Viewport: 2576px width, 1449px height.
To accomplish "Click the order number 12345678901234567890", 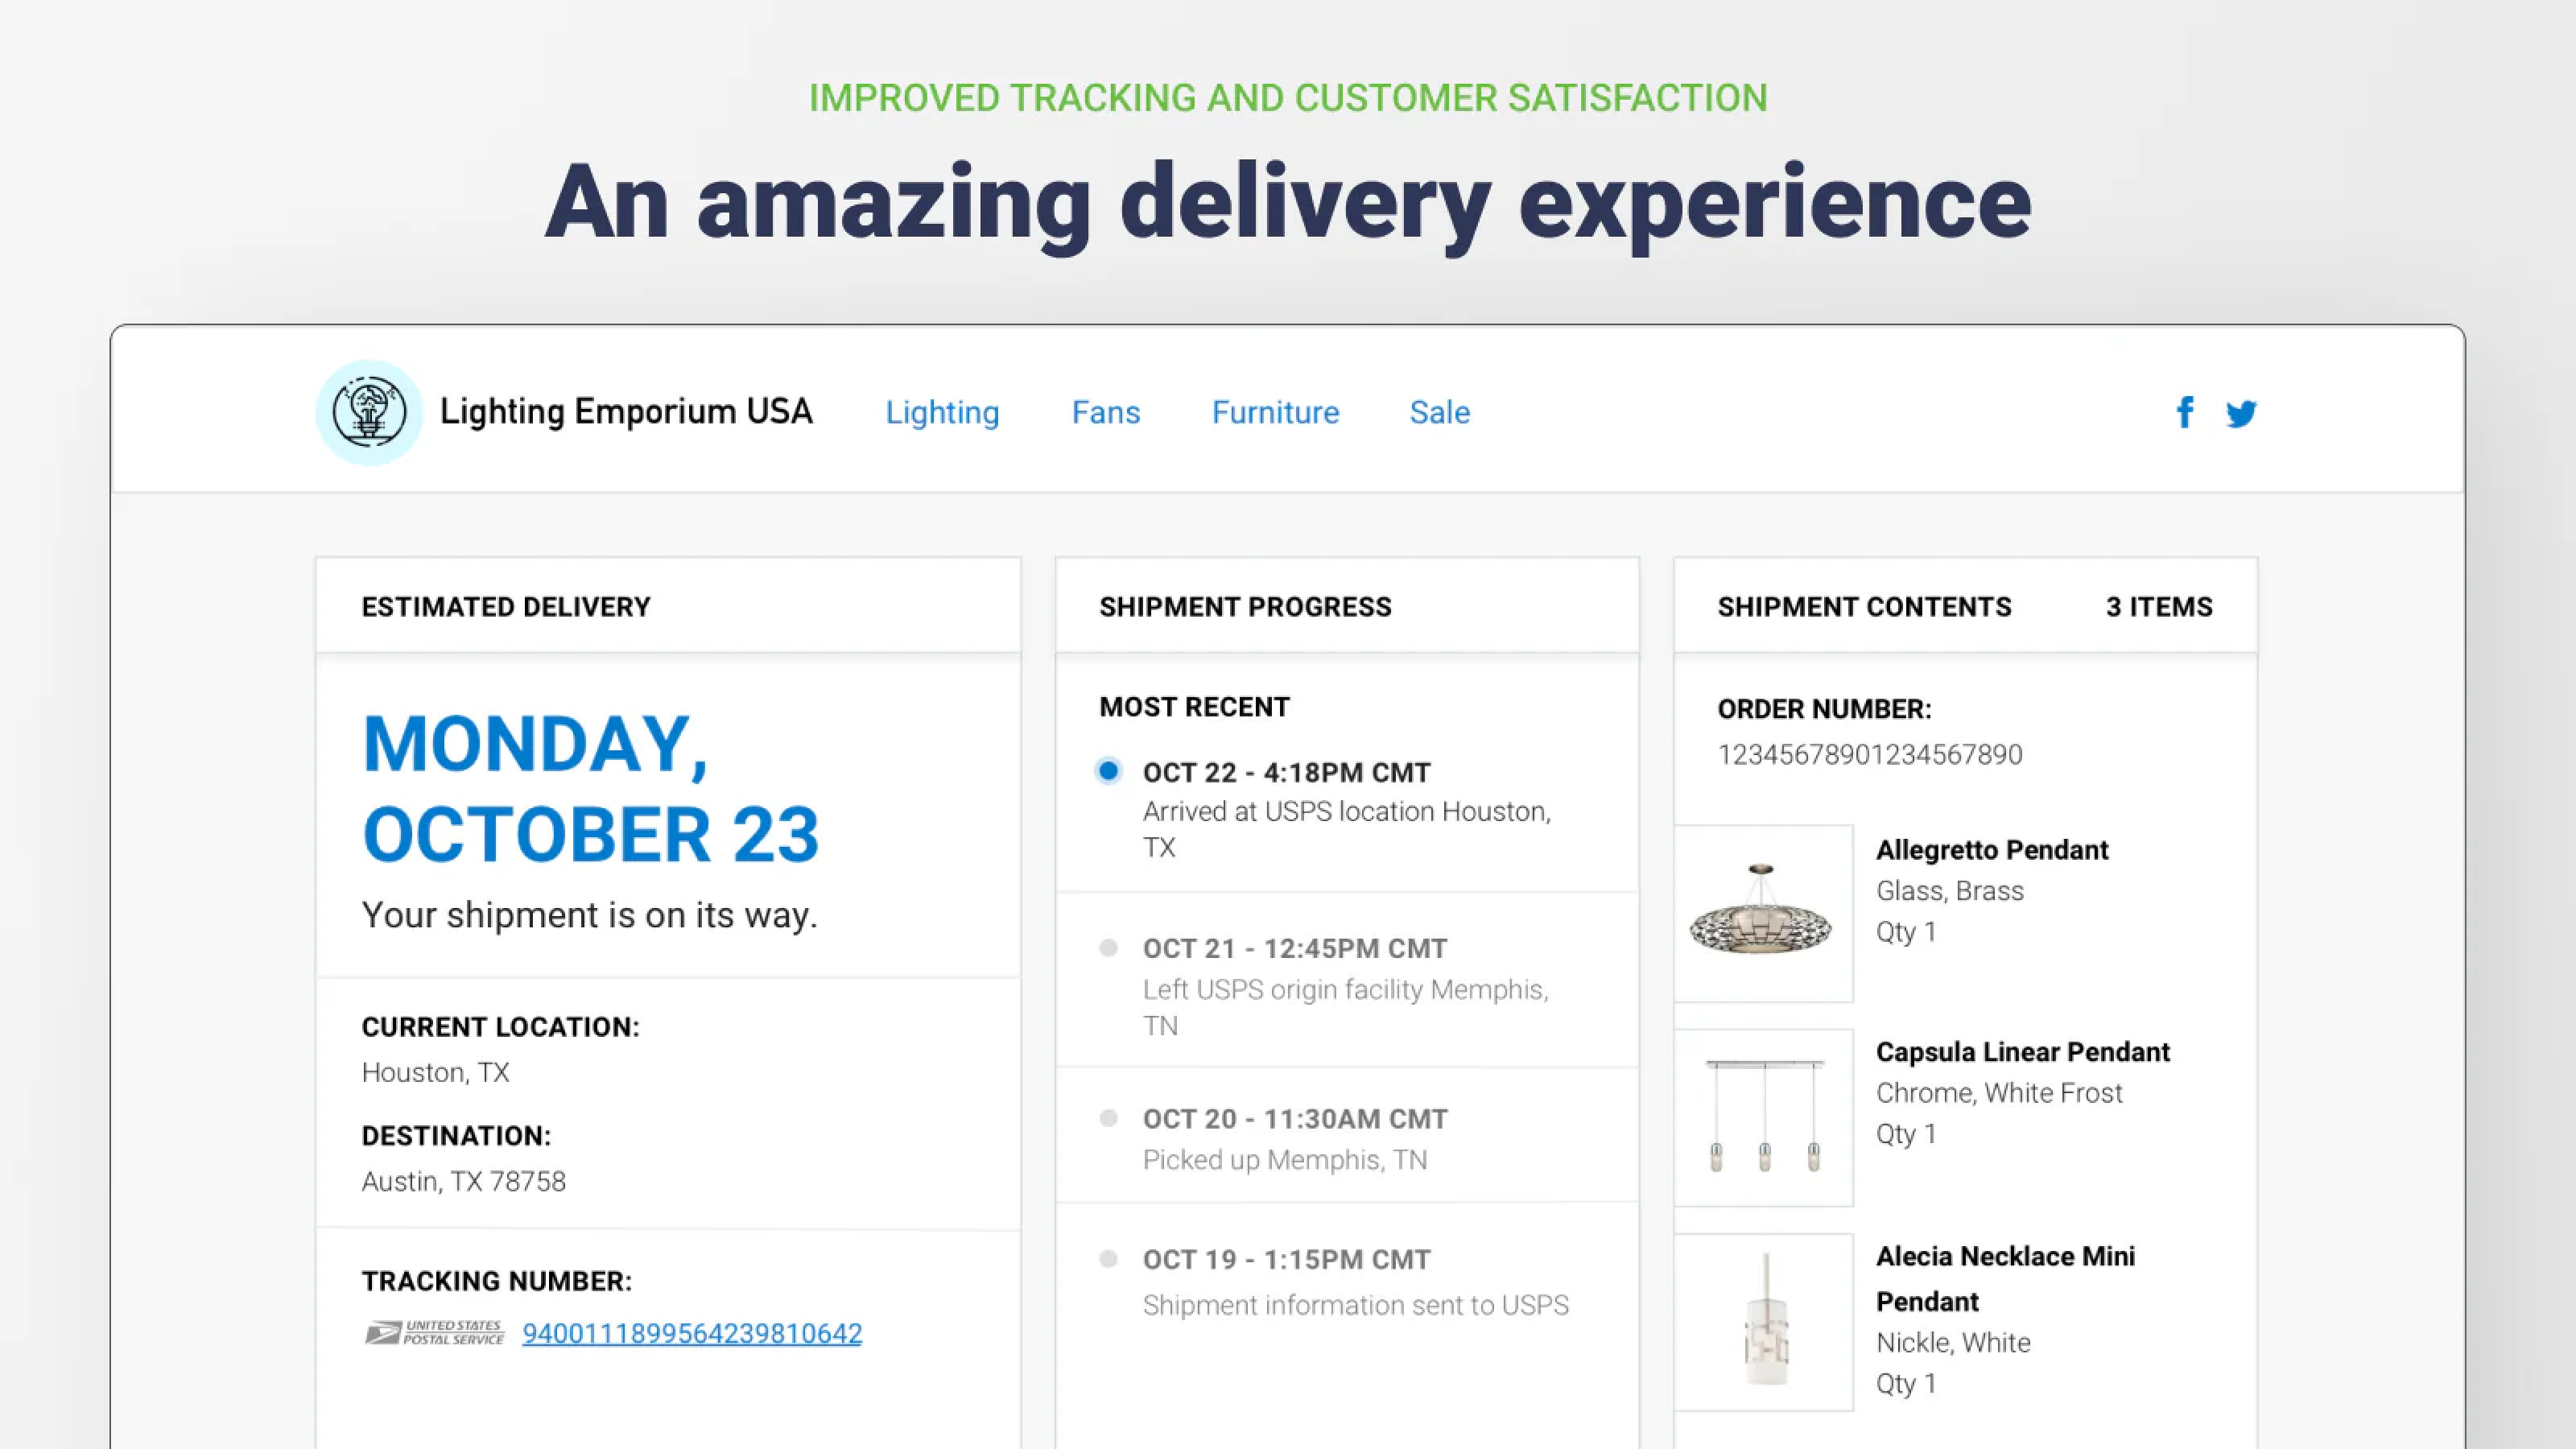I will click(x=1869, y=755).
